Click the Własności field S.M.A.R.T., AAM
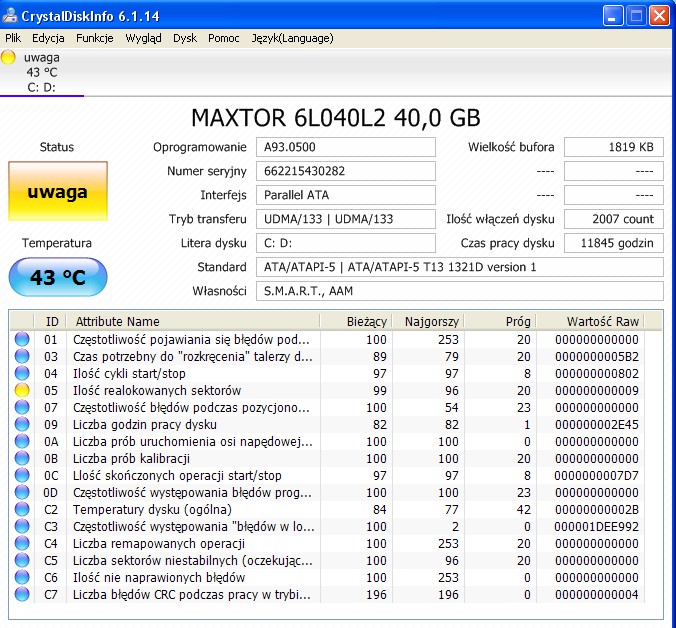This screenshot has width=676, height=628. [x=460, y=291]
